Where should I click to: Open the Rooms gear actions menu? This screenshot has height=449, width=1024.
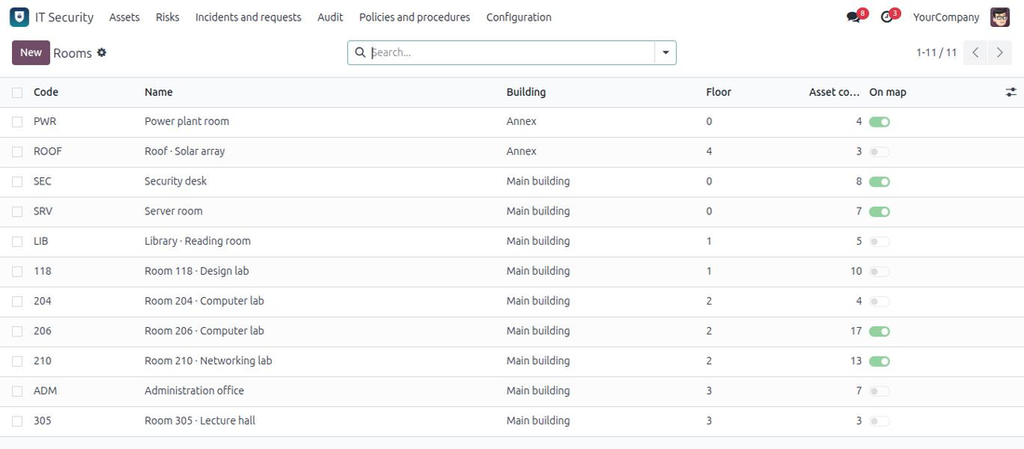101,52
